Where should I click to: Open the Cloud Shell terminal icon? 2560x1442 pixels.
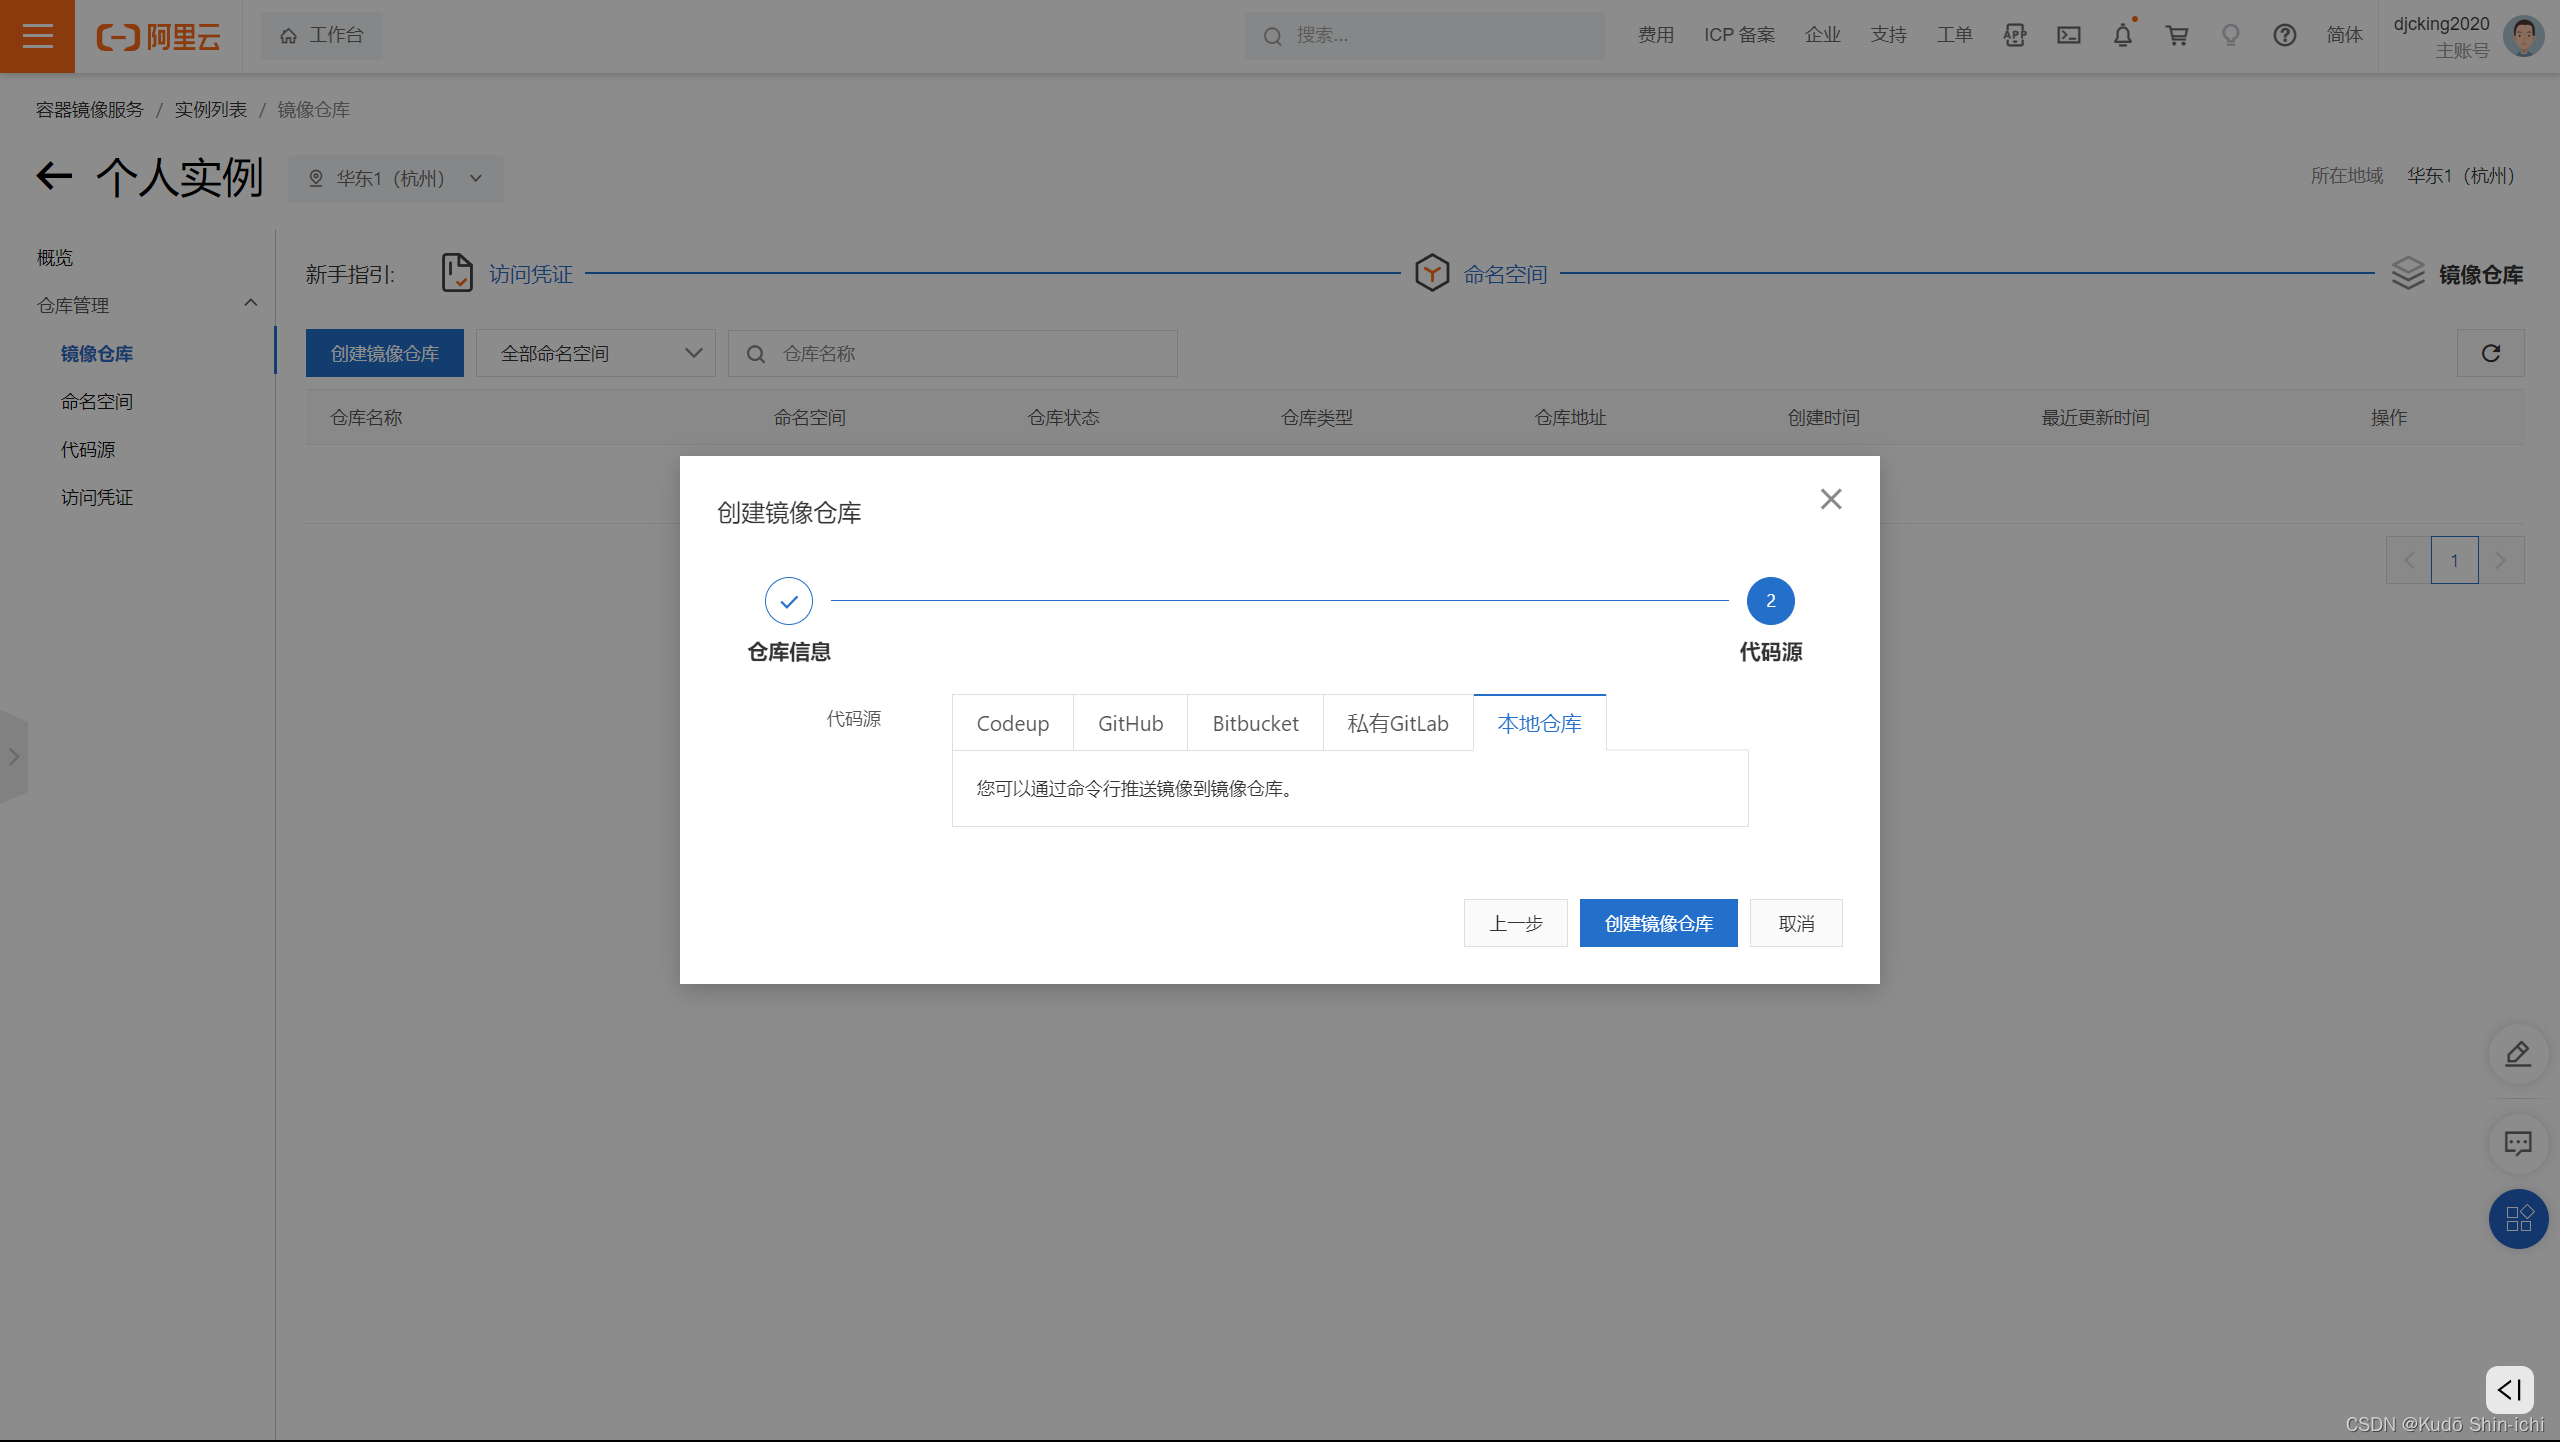point(2068,36)
